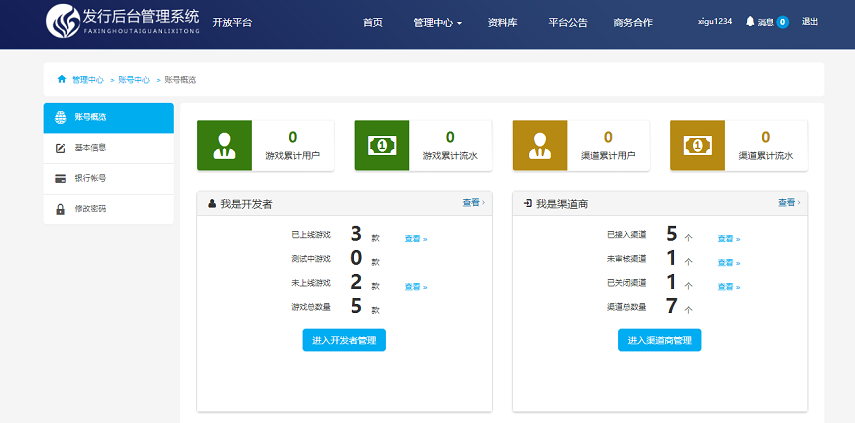
Task: Select the globe icon beside 账号概览
Action: [x=61, y=117]
